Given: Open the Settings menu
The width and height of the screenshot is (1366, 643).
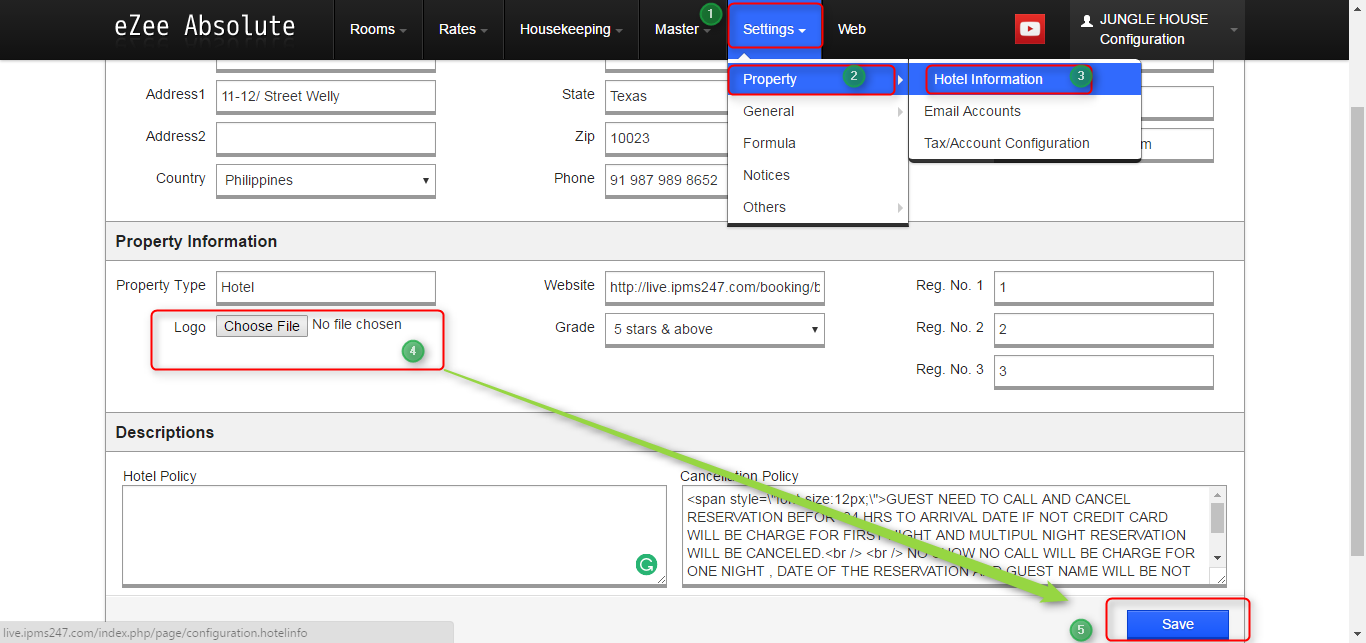Looking at the screenshot, I should tap(775, 29).
